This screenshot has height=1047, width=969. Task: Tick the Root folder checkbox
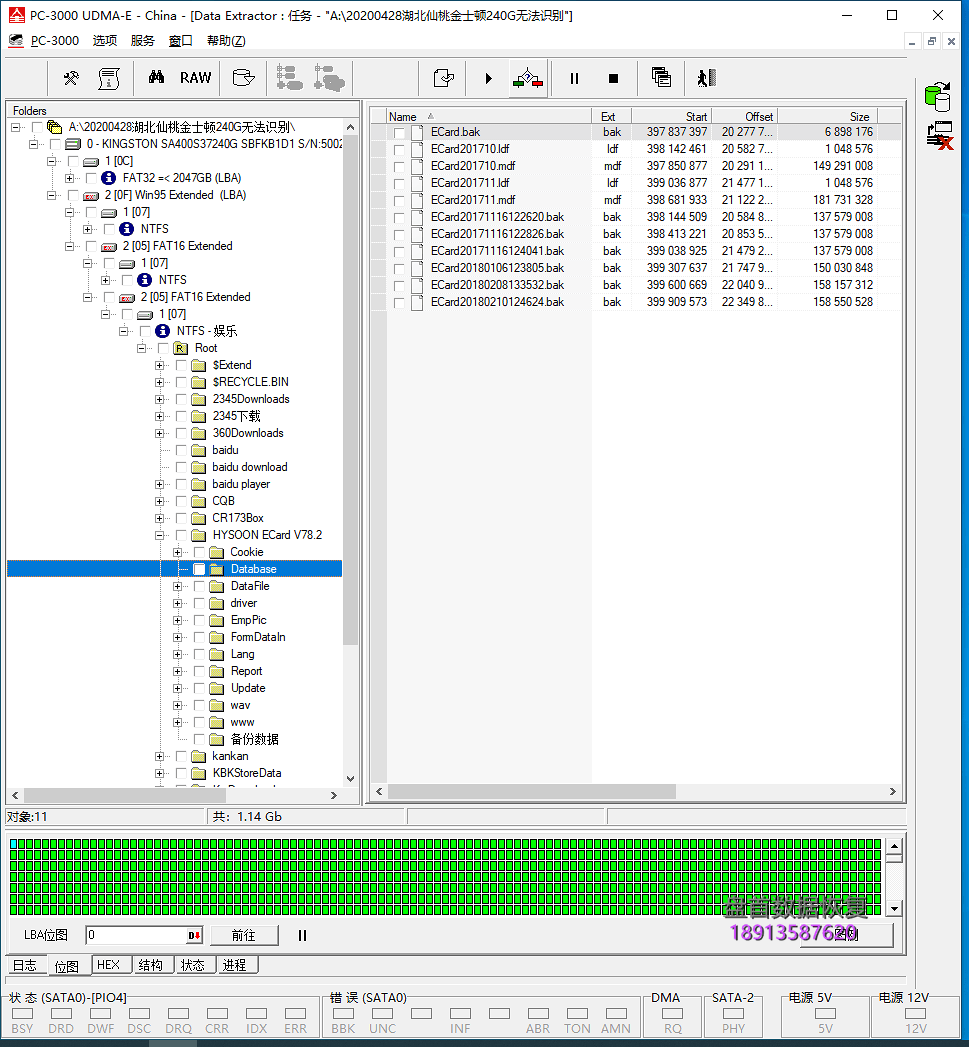coord(163,349)
